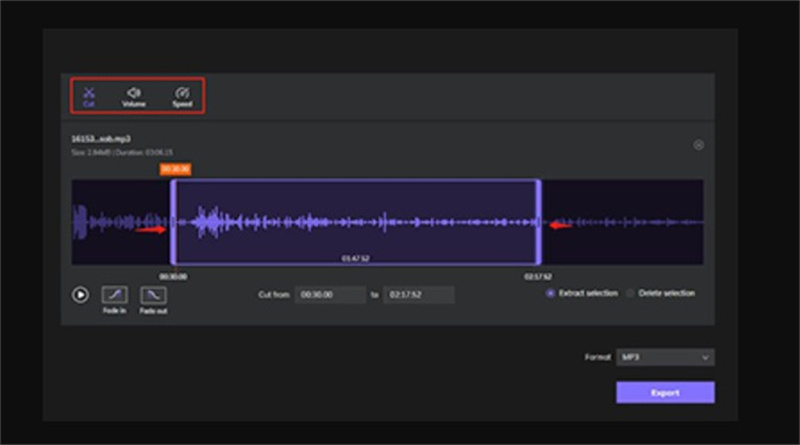Open the Volume tool

click(x=133, y=95)
